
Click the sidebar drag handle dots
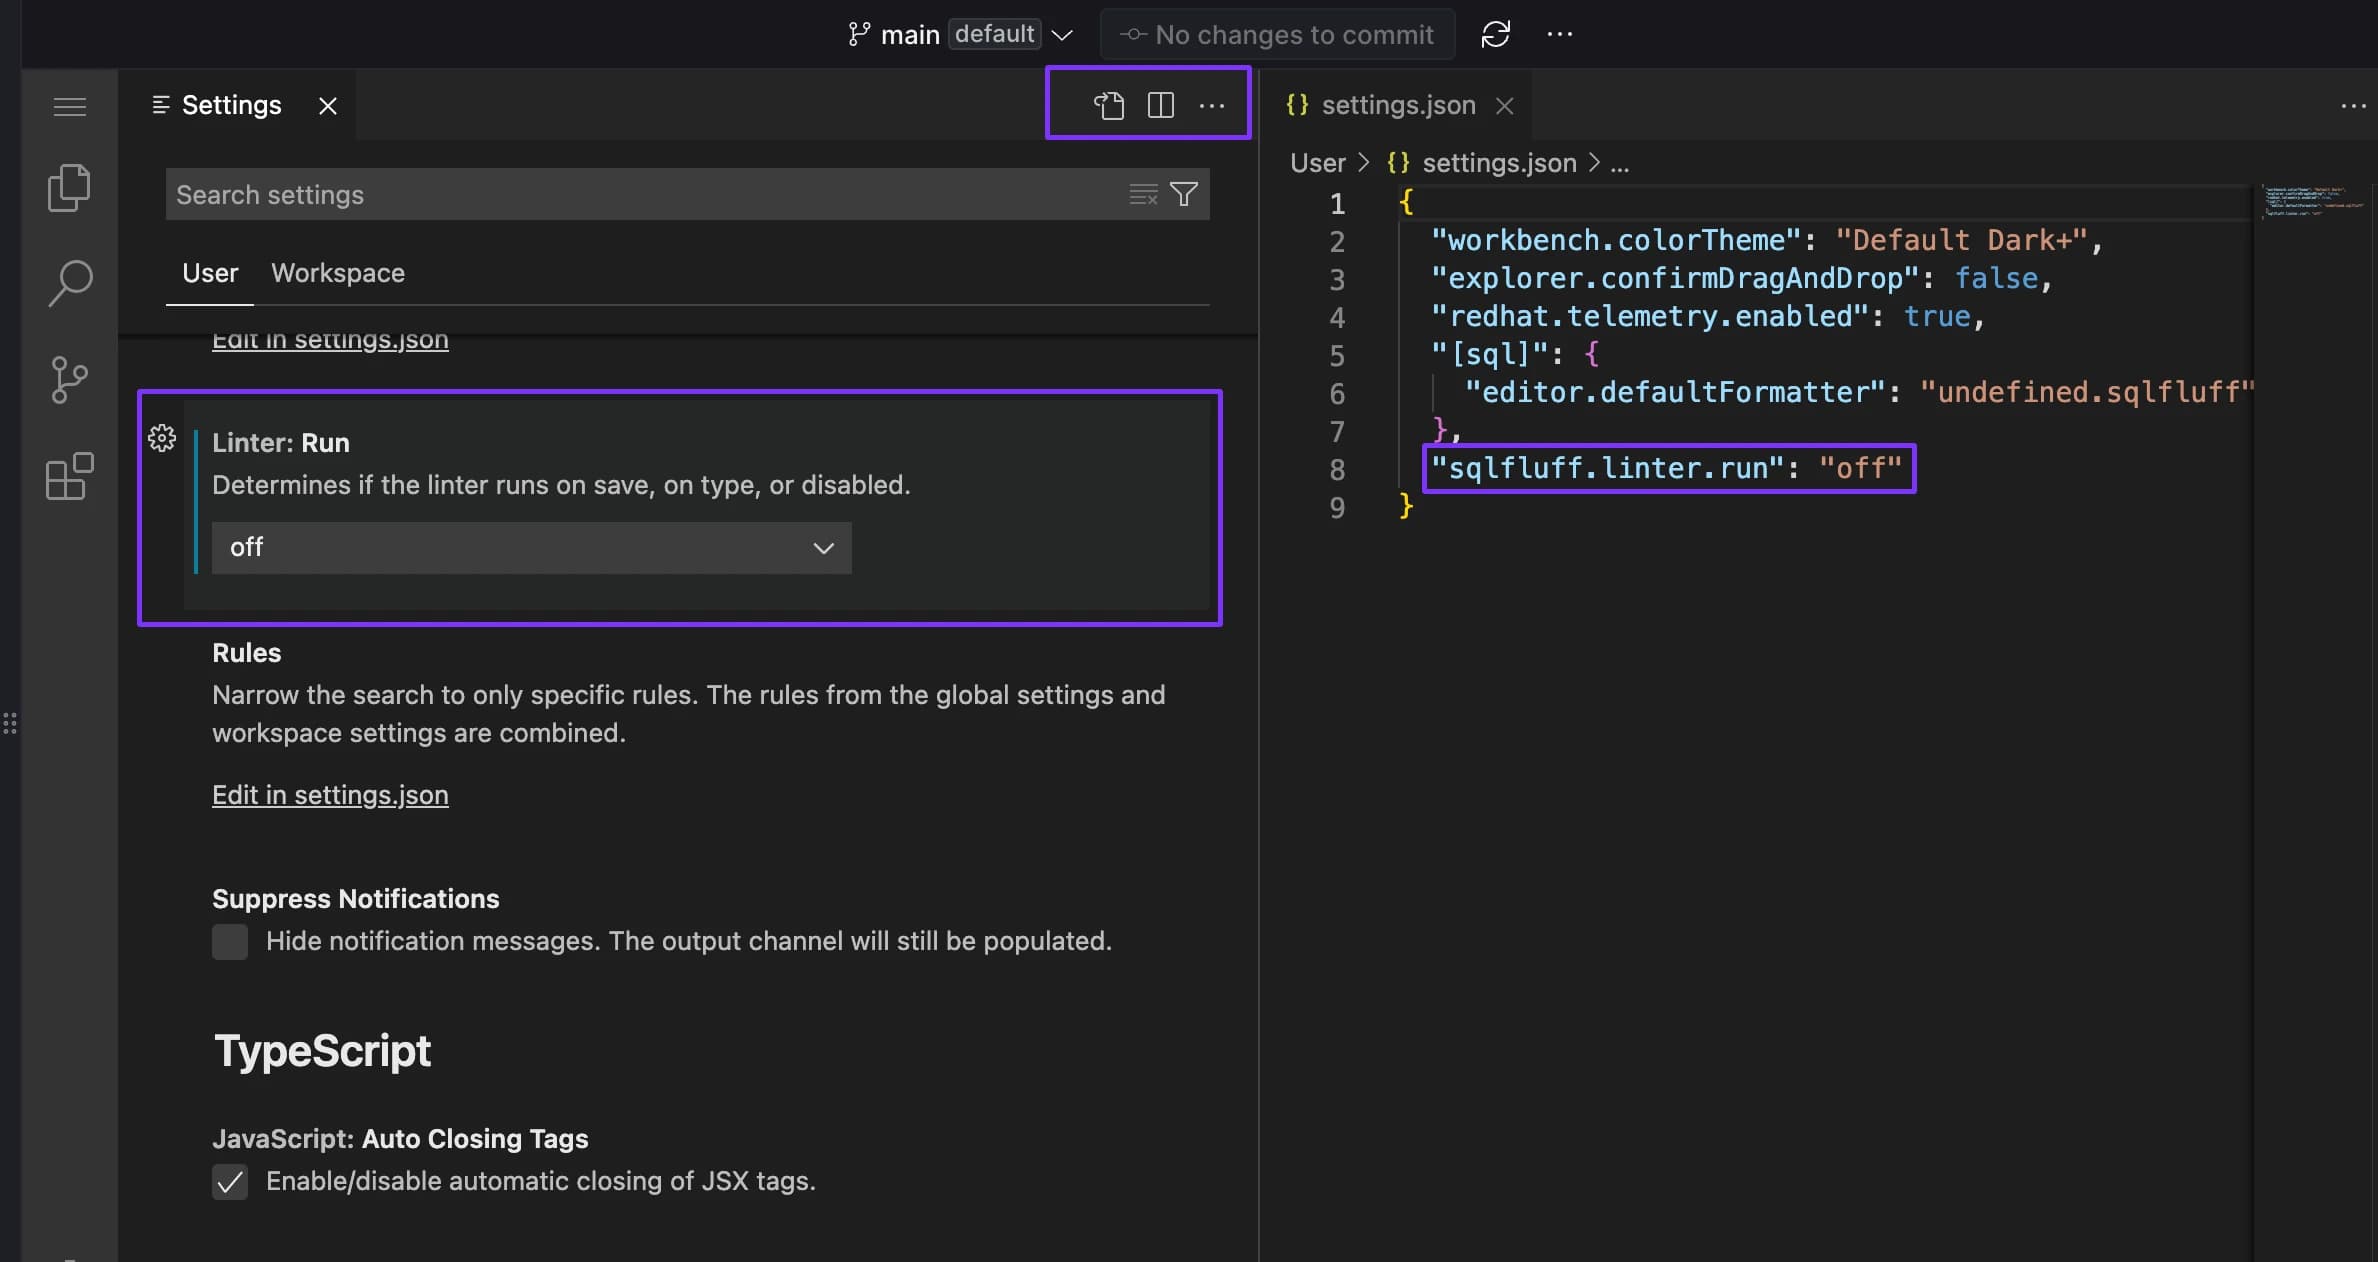(10, 724)
